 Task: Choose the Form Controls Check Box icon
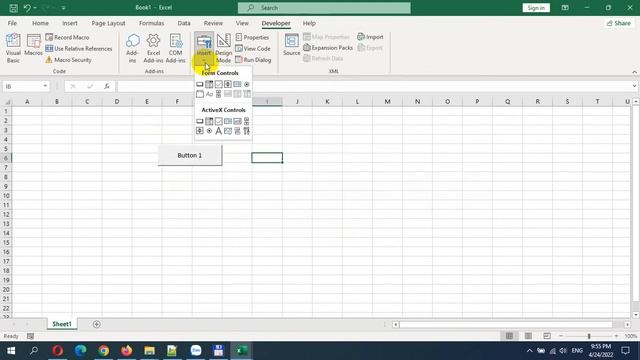click(218, 84)
